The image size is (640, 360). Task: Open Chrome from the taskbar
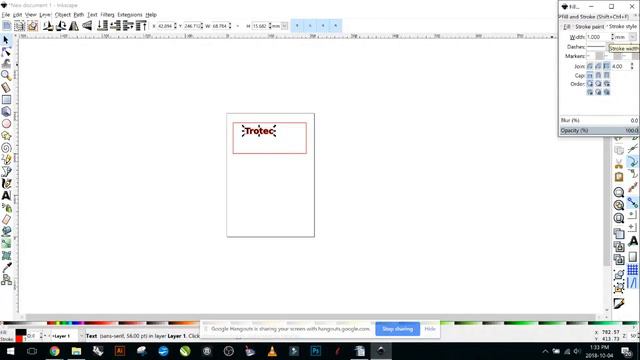(54, 351)
